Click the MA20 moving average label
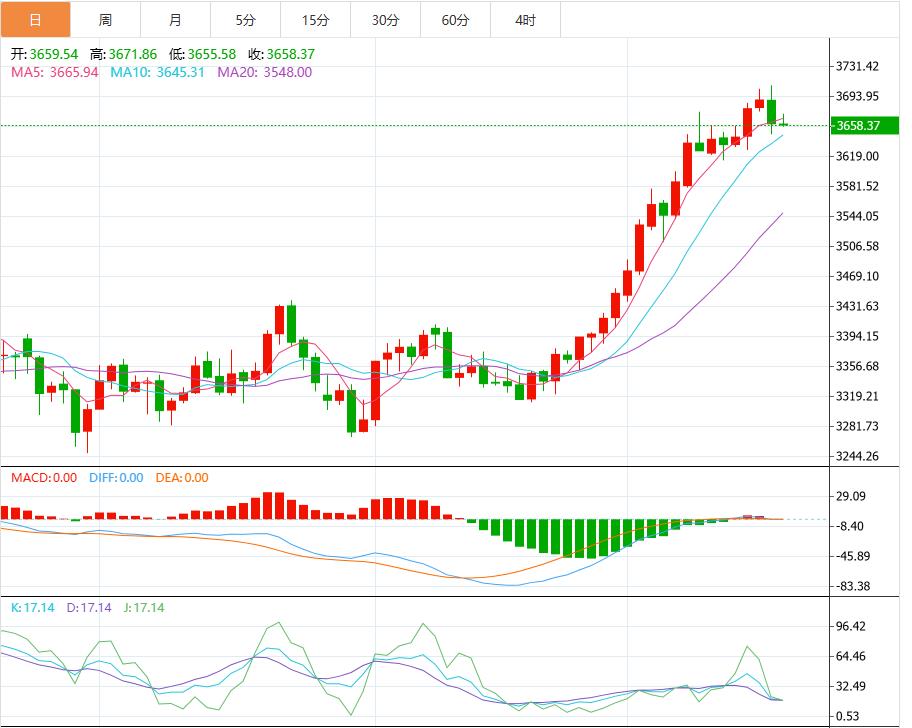The image size is (912, 728). tap(264, 72)
